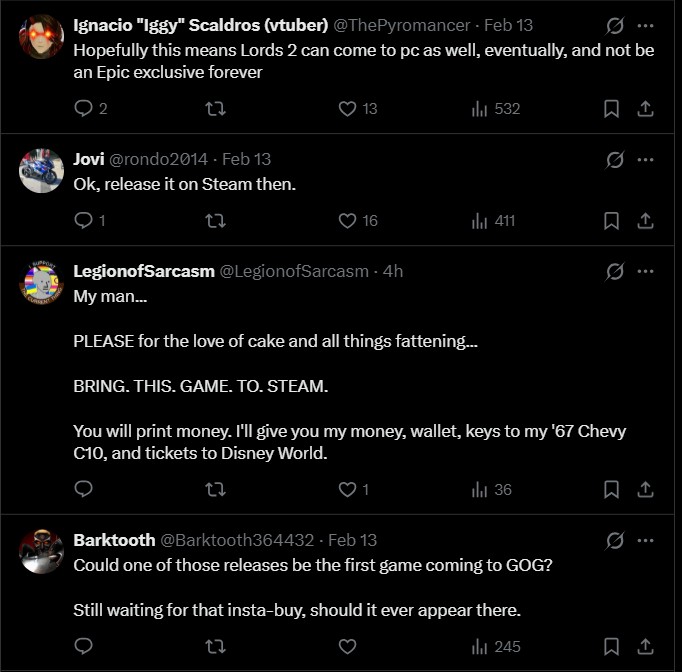Reply to Barktooth's GOG tweet

[x=84, y=646]
